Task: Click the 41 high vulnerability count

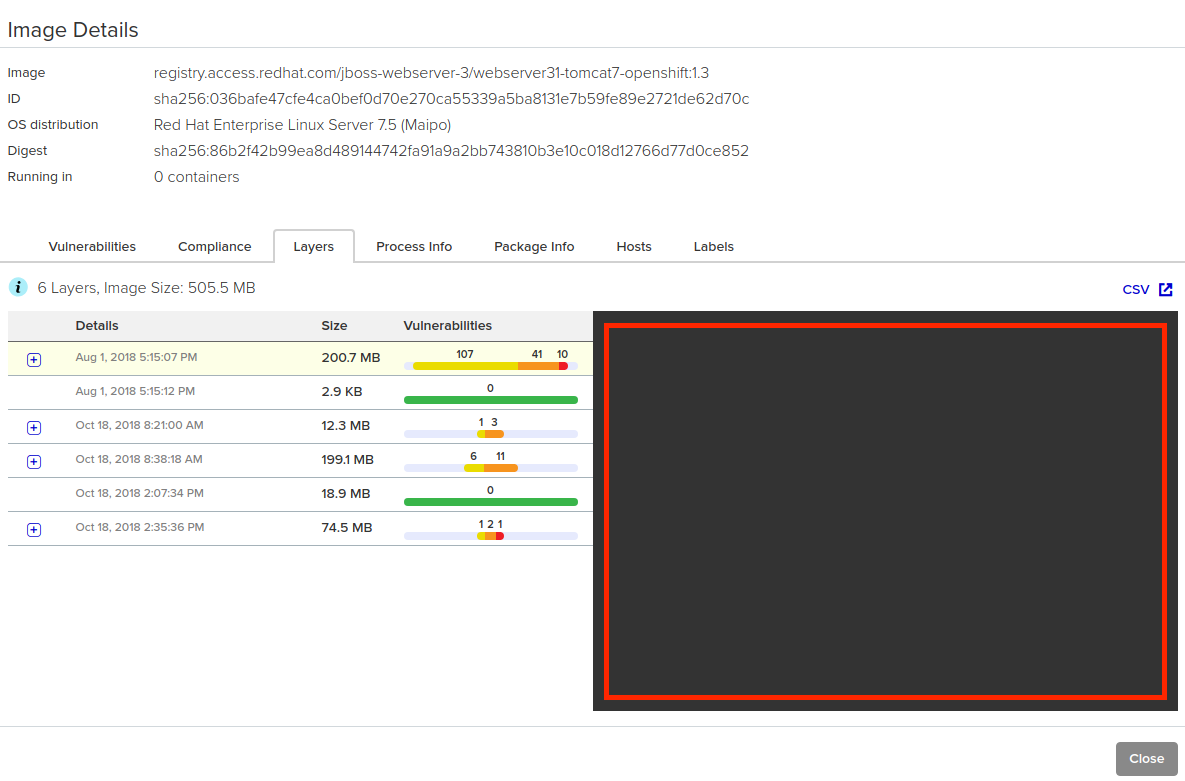Action: 537,354
